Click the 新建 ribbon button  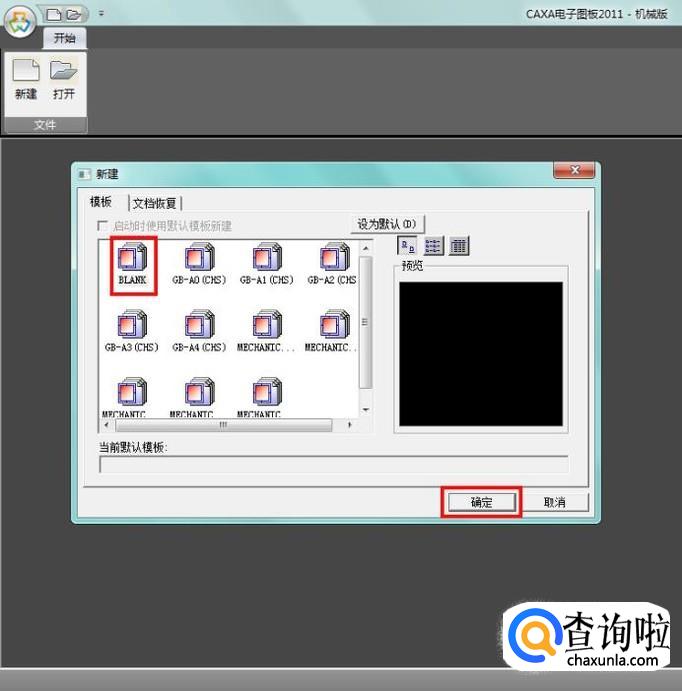[x=26, y=80]
